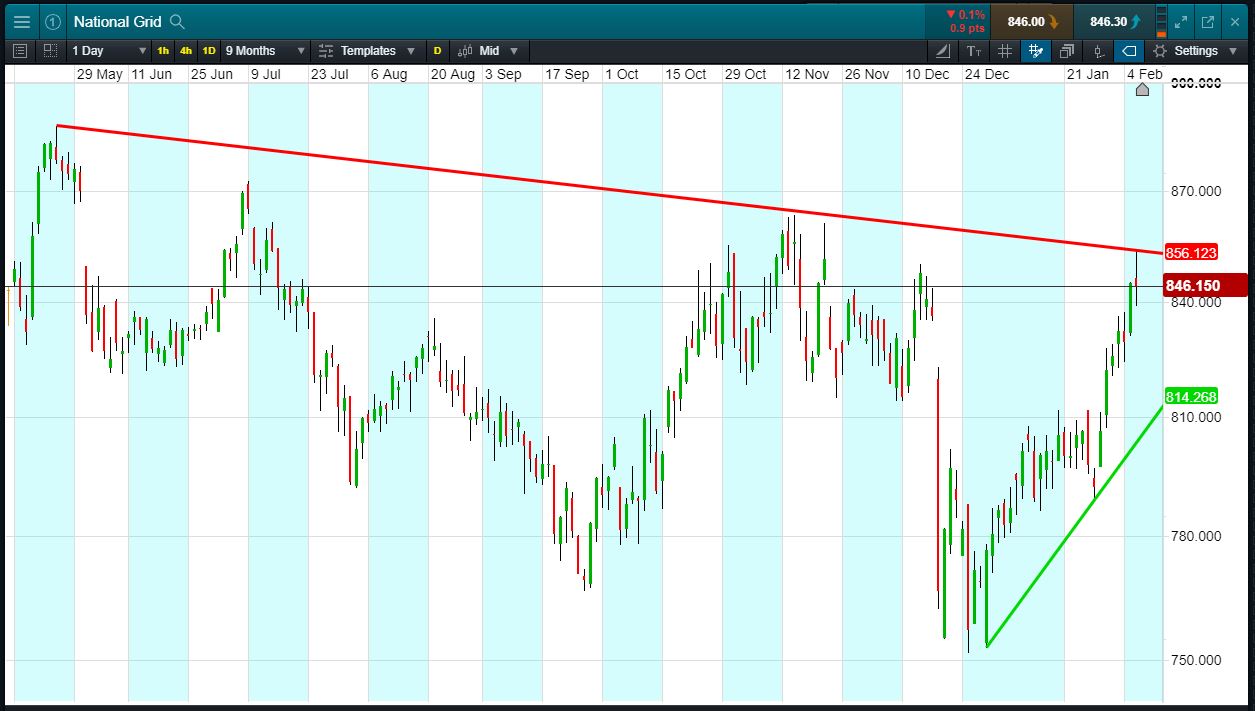
Task: Close the National Grid chart
Action: coord(1235,21)
